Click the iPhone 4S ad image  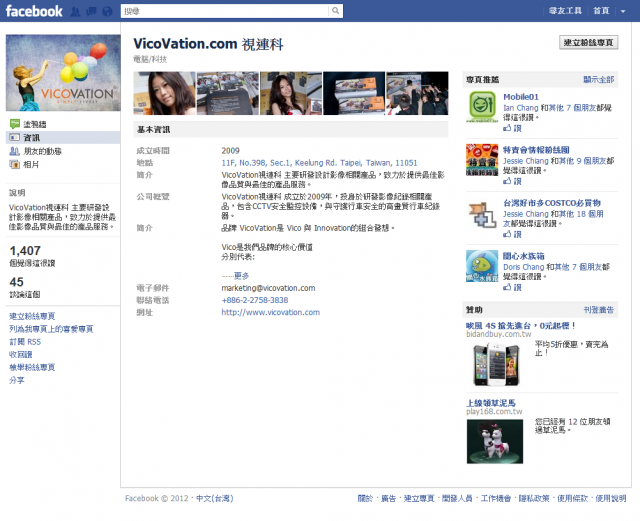click(x=496, y=365)
